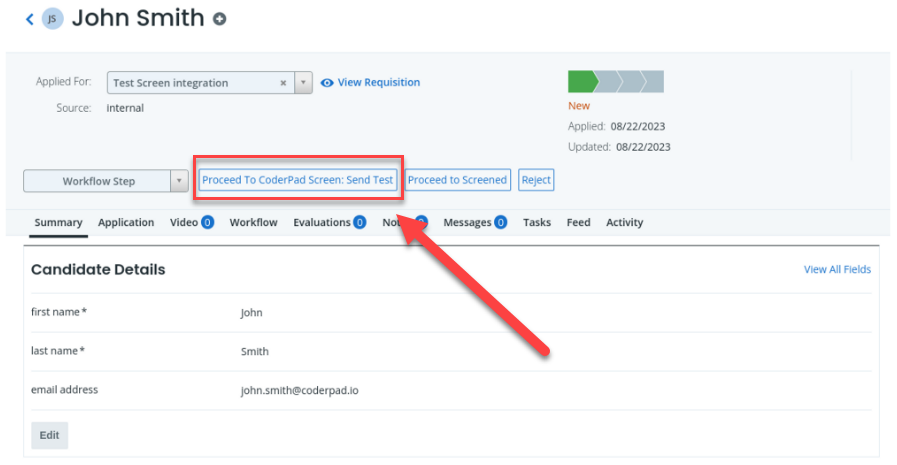Open the Feed tab
Viewport: 897px width, 465px height.
tap(578, 222)
